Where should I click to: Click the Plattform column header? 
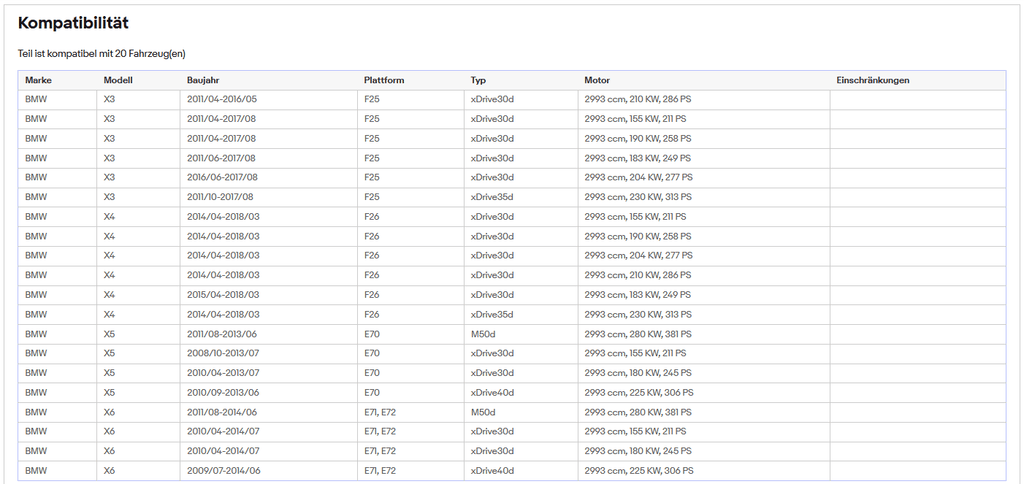click(384, 80)
